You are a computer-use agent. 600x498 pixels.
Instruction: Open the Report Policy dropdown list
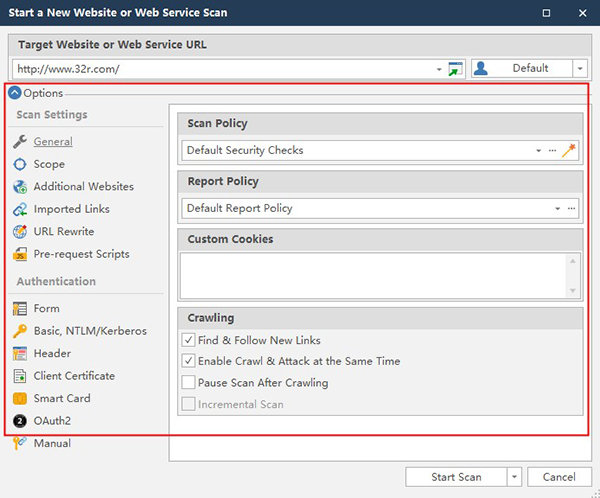(557, 209)
